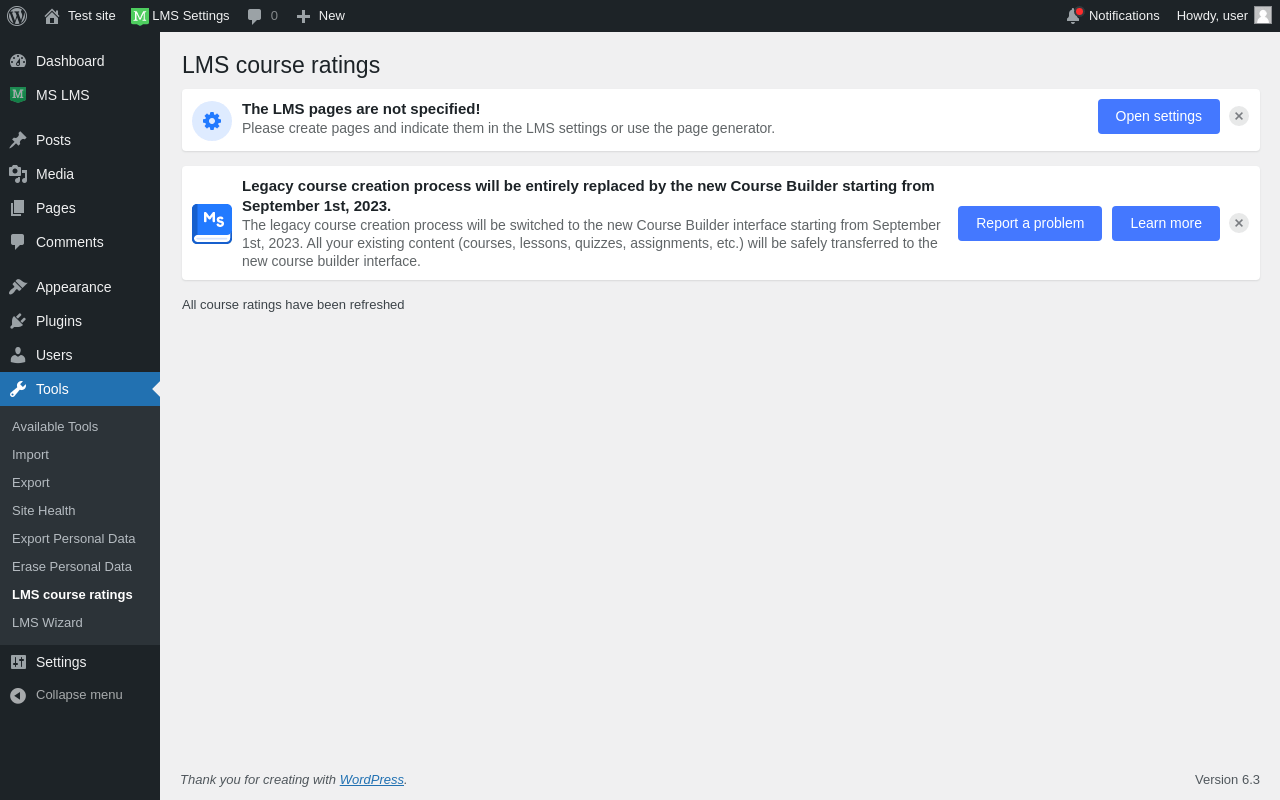
Task: Click the Dashboard gauge icon
Action: 18,61
